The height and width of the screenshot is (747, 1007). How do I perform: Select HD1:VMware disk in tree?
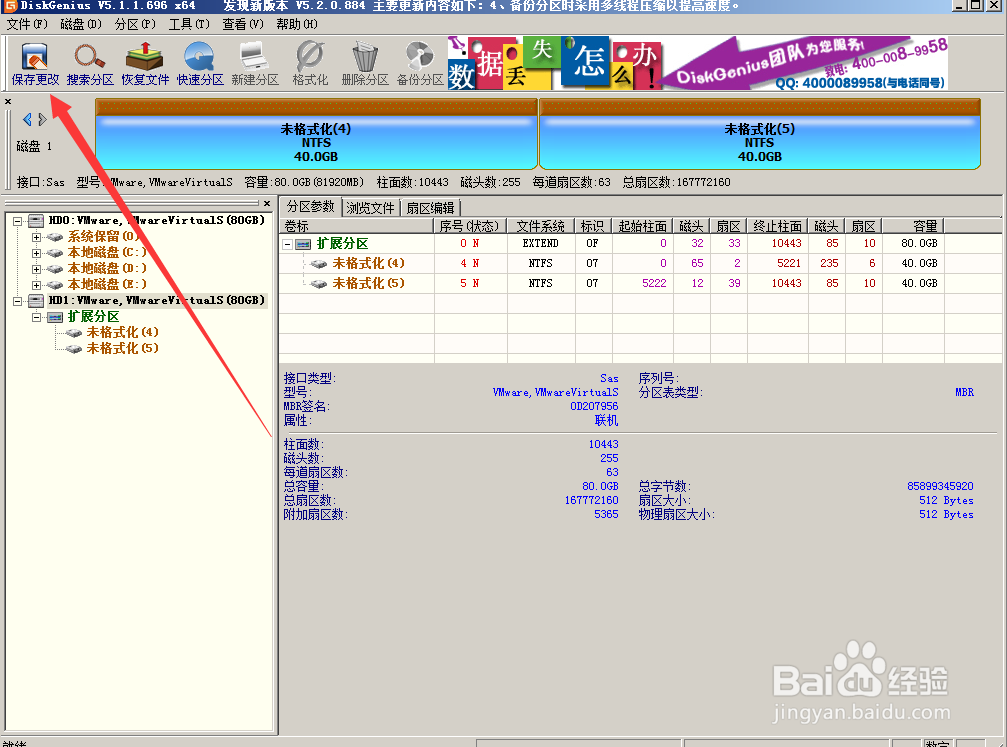157,301
